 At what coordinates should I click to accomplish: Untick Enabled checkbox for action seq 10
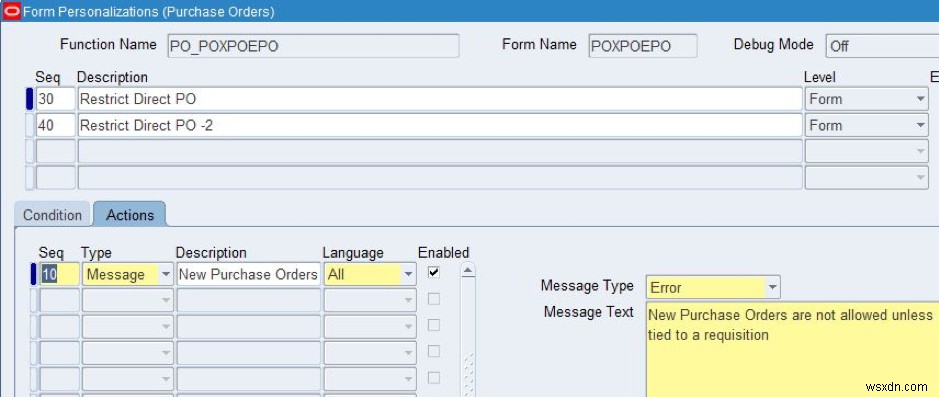[434, 273]
